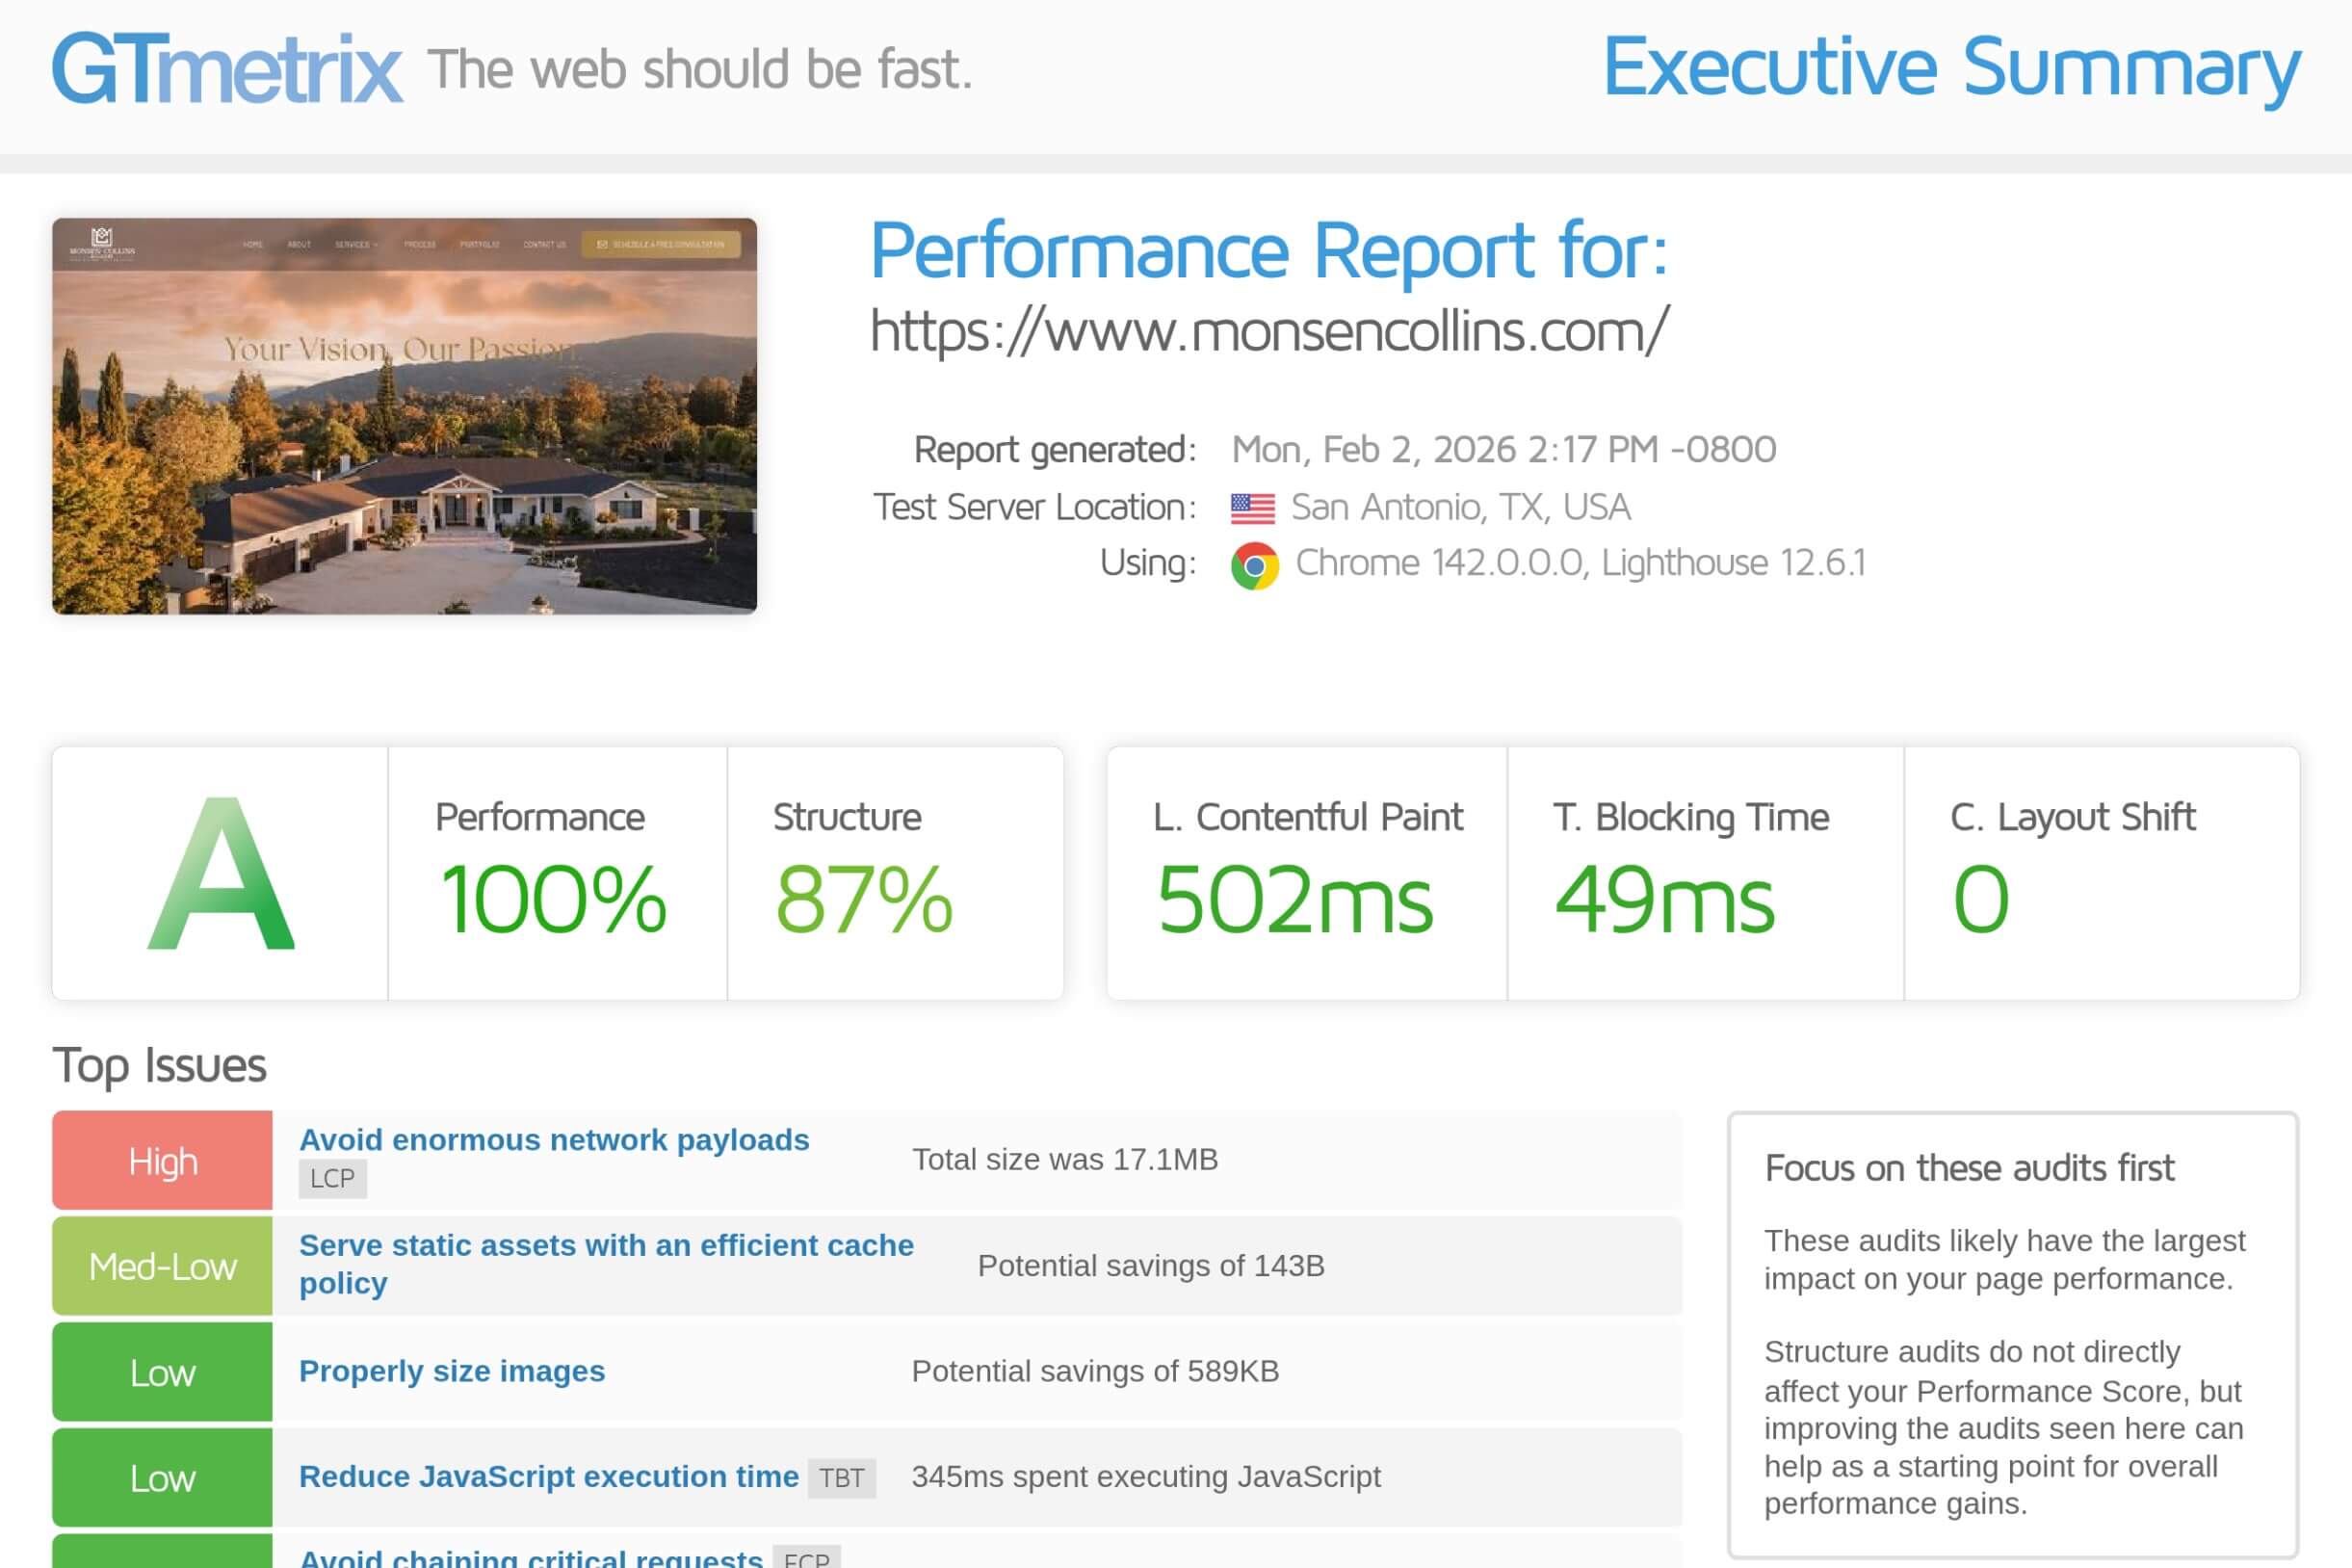Click the Med-Low severity badge
The image size is (2352, 1568).
(x=161, y=1265)
